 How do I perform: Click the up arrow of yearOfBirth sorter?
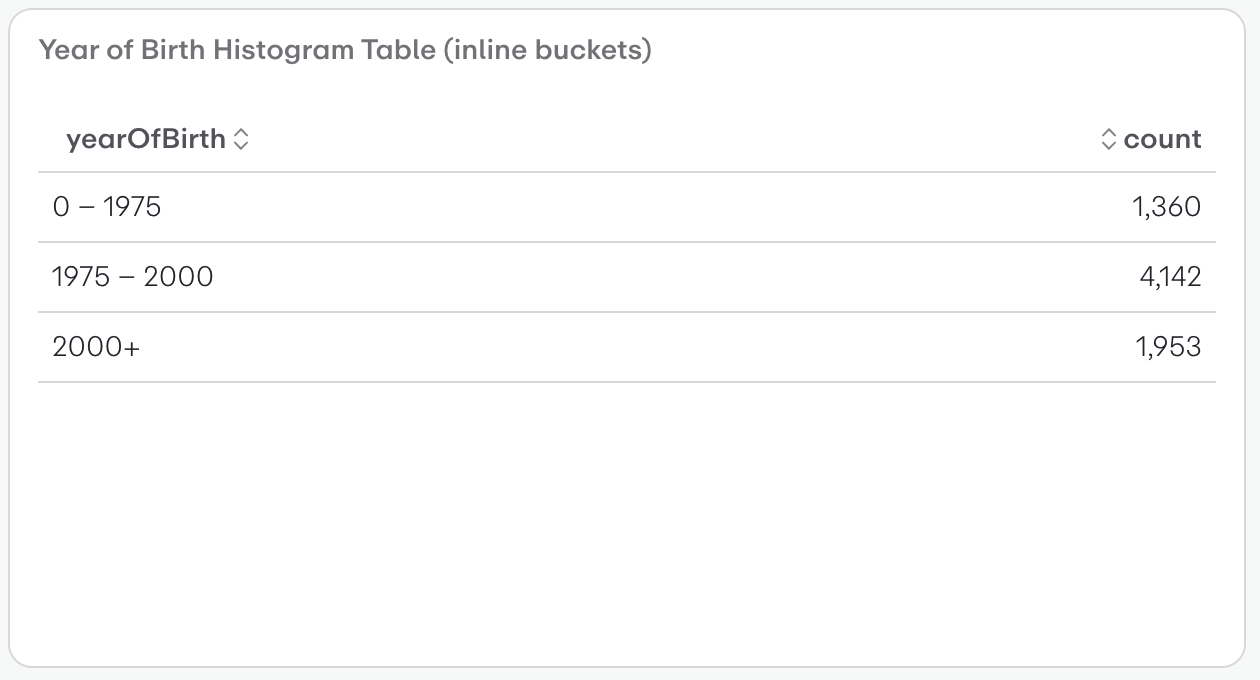tap(242, 133)
